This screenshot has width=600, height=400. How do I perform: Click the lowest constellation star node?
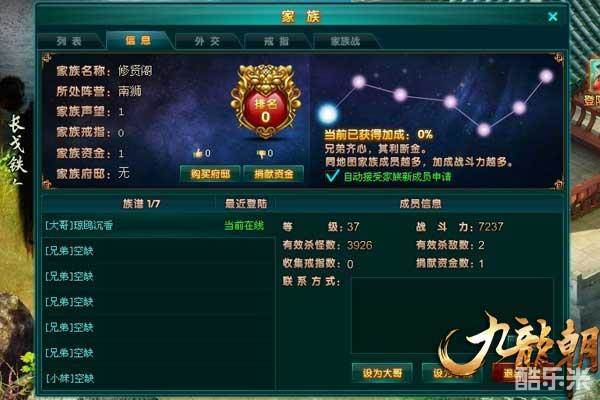(x=484, y=130)
